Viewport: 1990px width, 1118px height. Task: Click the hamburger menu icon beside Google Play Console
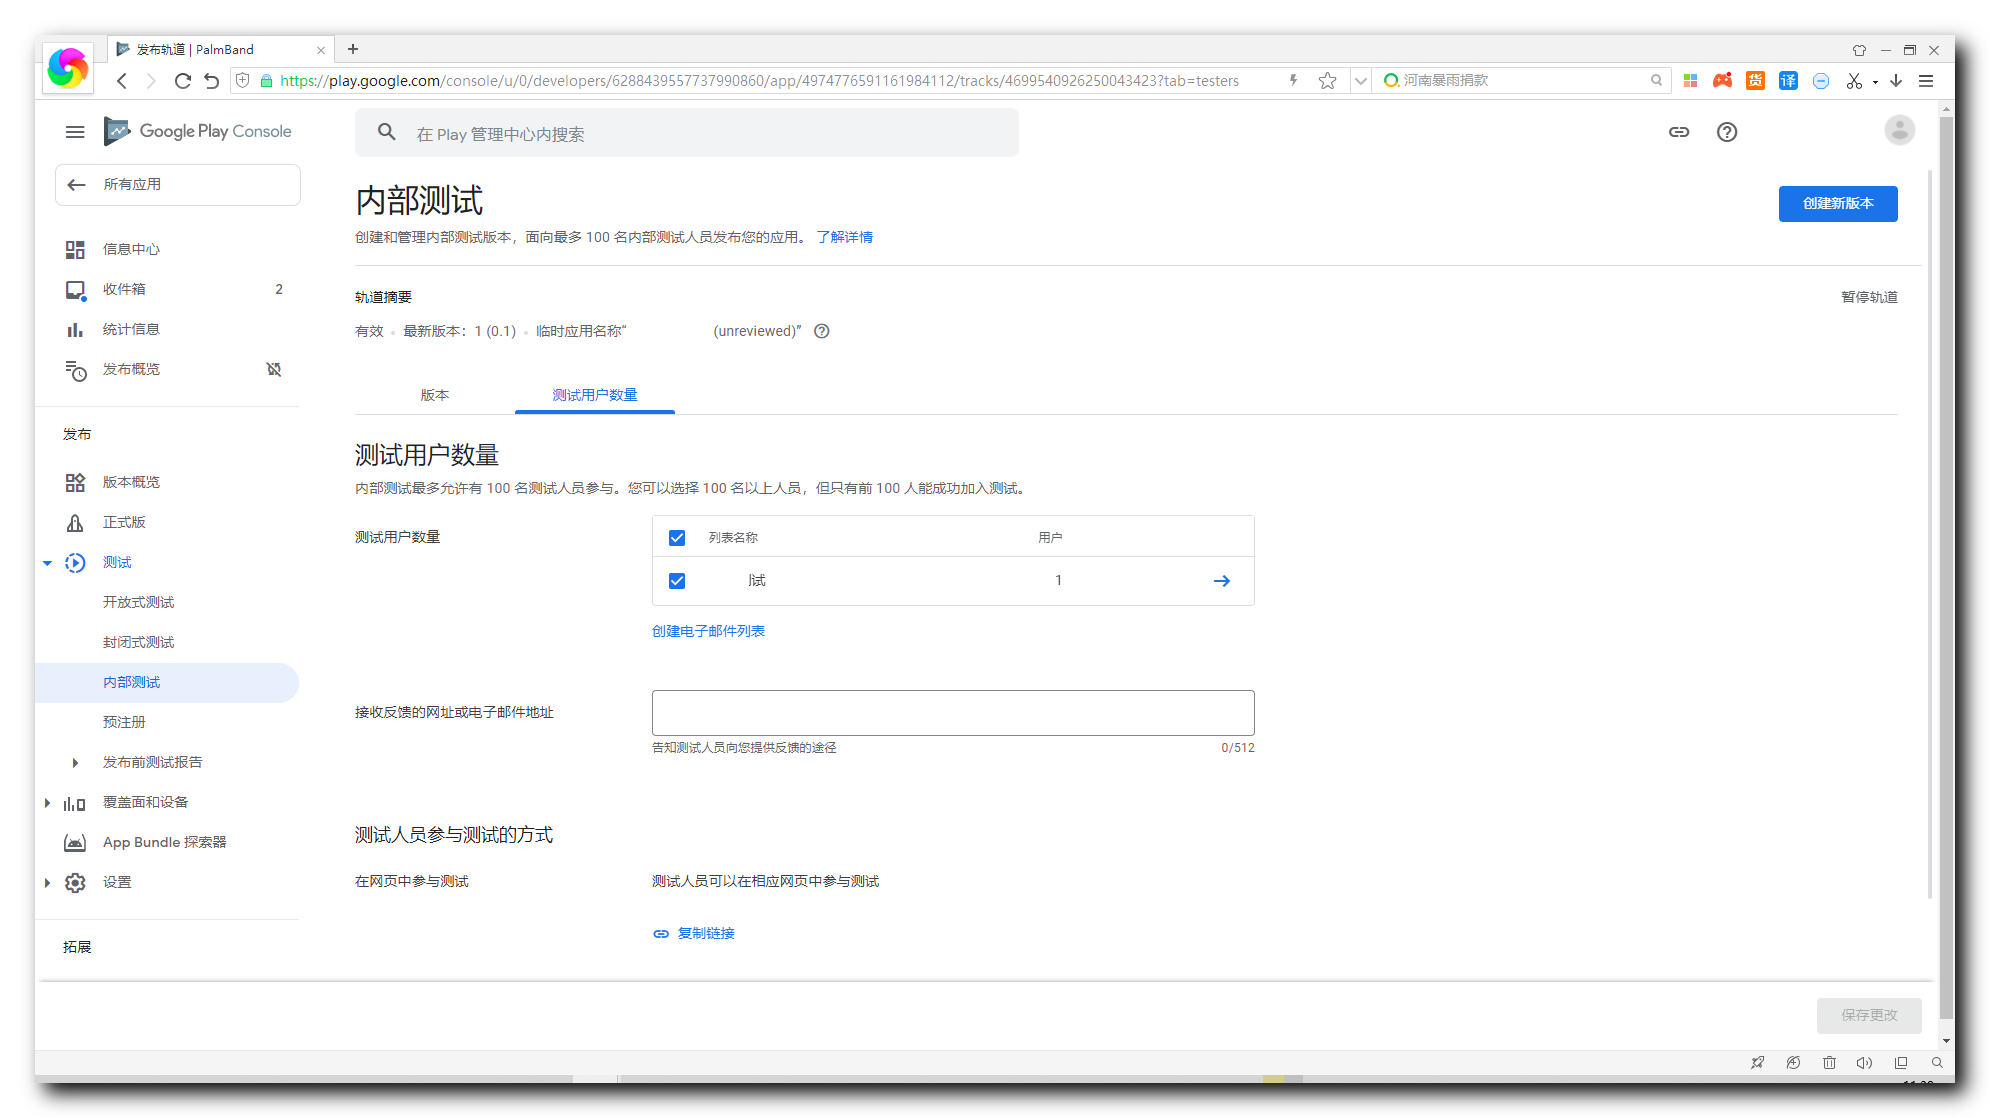(75, 132)
